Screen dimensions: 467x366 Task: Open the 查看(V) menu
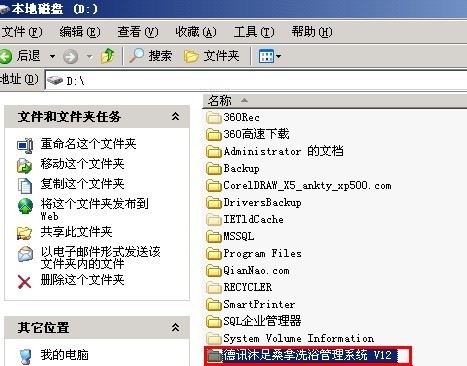(x=138, y=32)
